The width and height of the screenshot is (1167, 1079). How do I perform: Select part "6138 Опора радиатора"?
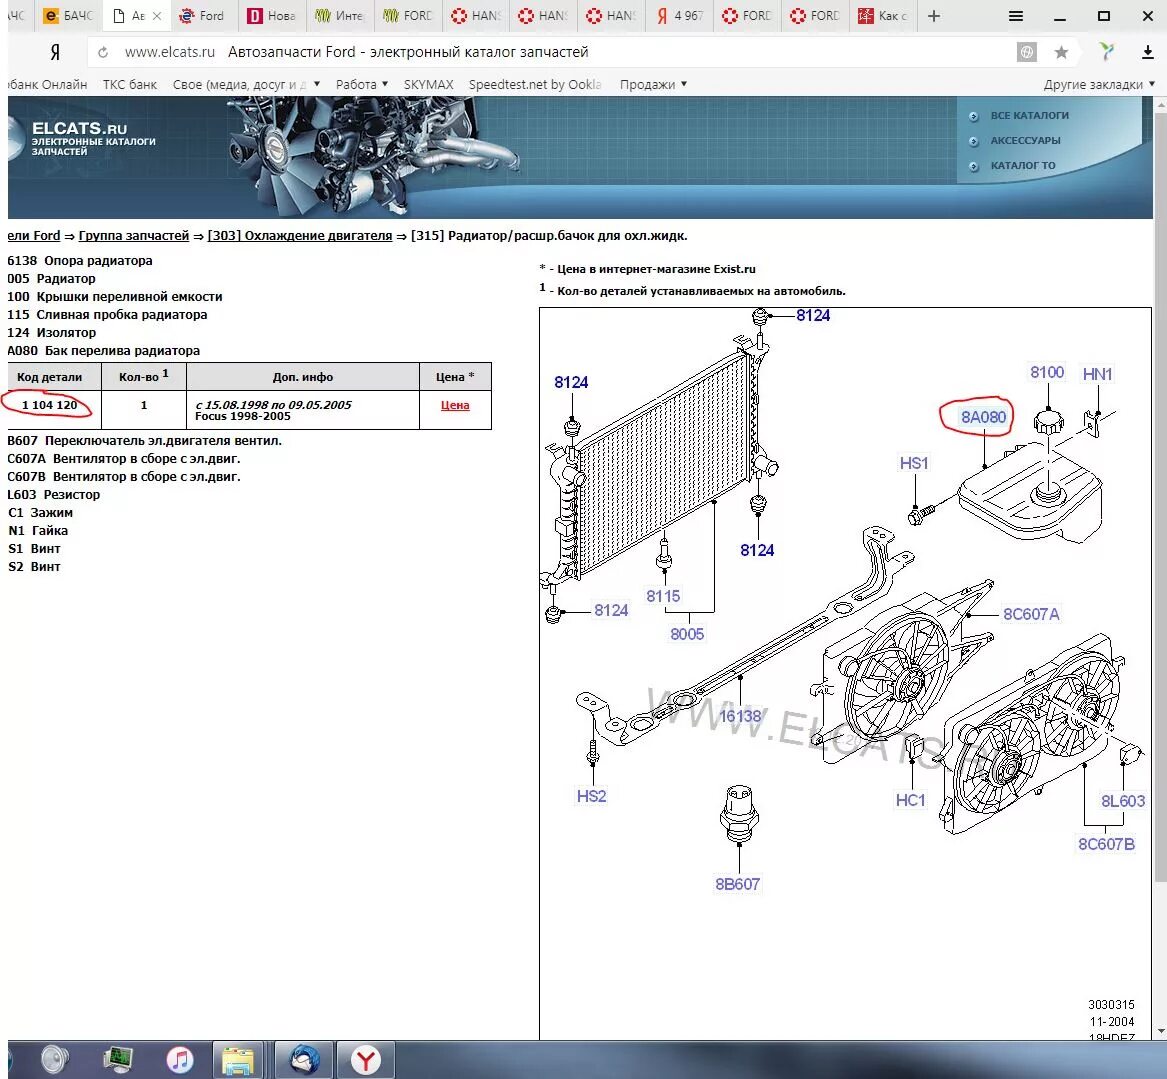80,261
